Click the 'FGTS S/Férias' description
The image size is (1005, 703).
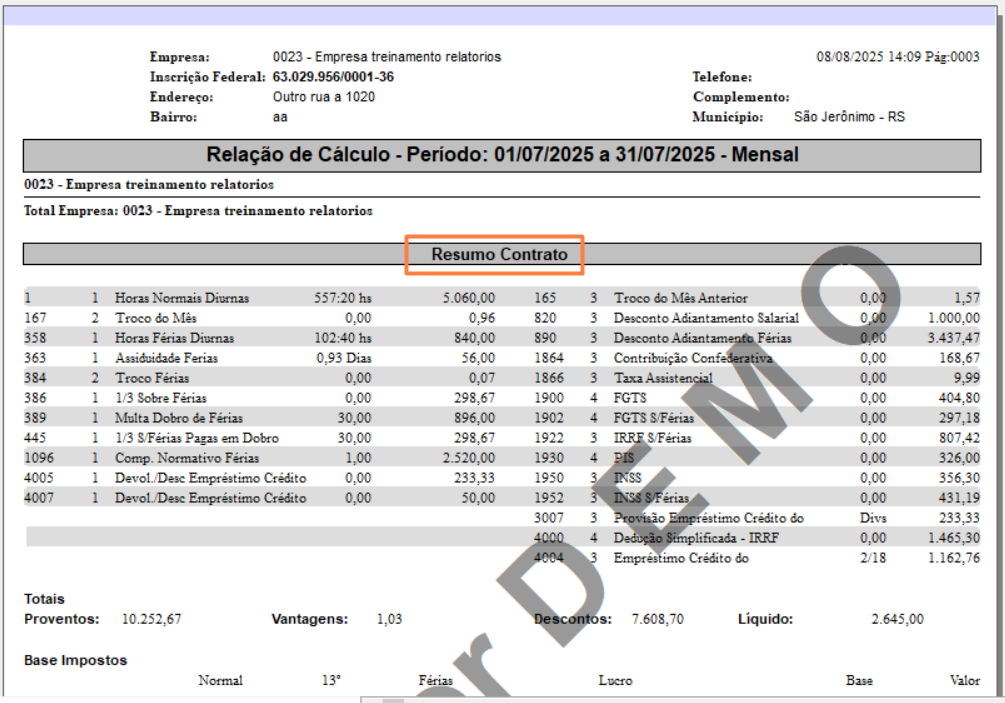click(x=654, y=418)
